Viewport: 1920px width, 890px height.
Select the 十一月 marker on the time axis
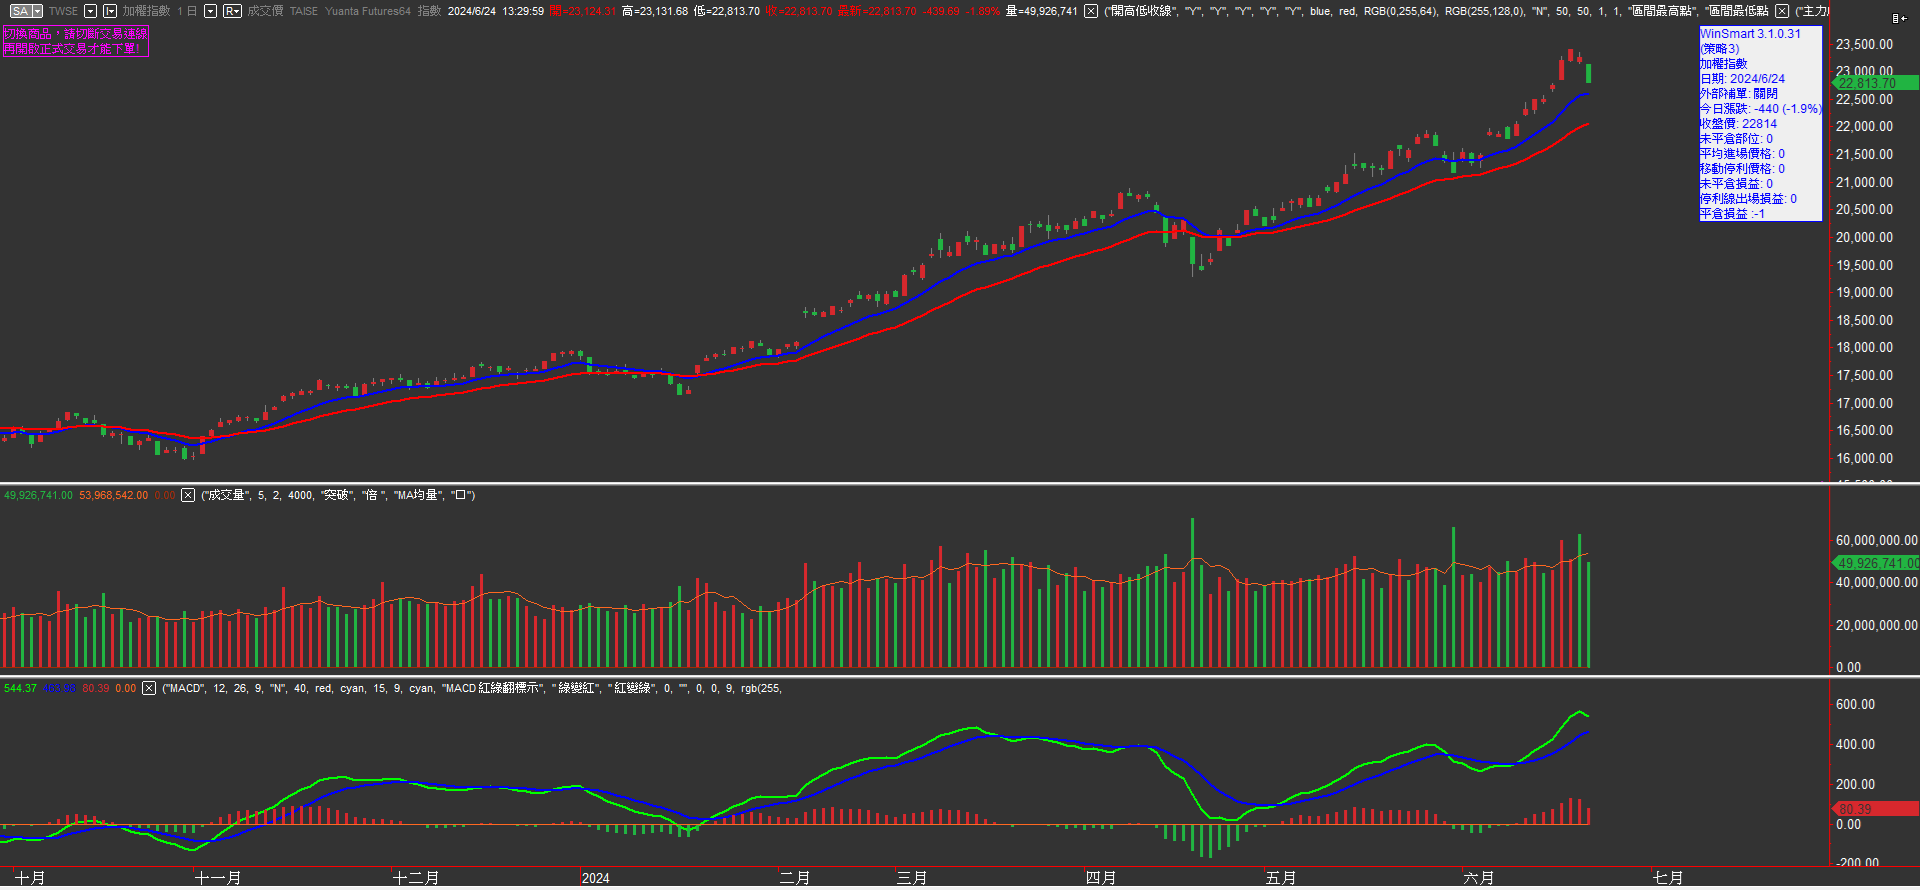[218, 878]
